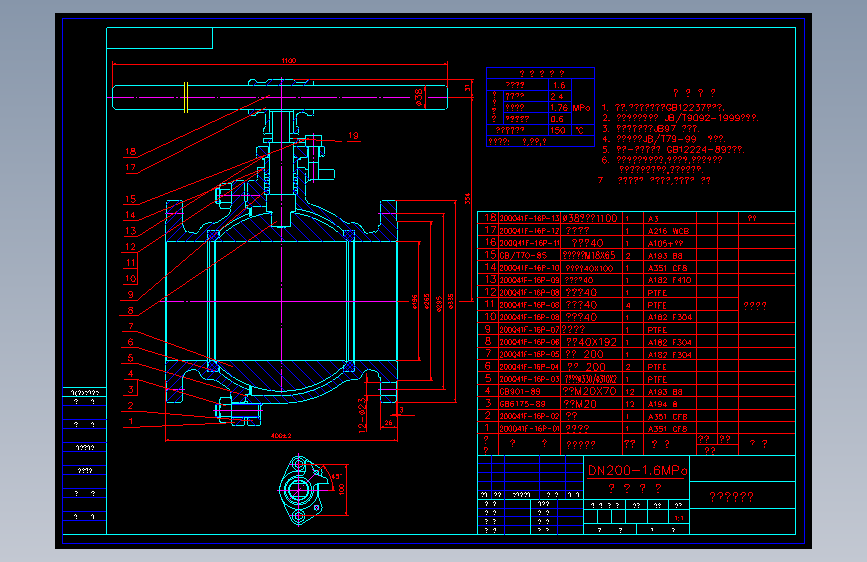Select the 2.4 value in parameter table

coord(557,96)
